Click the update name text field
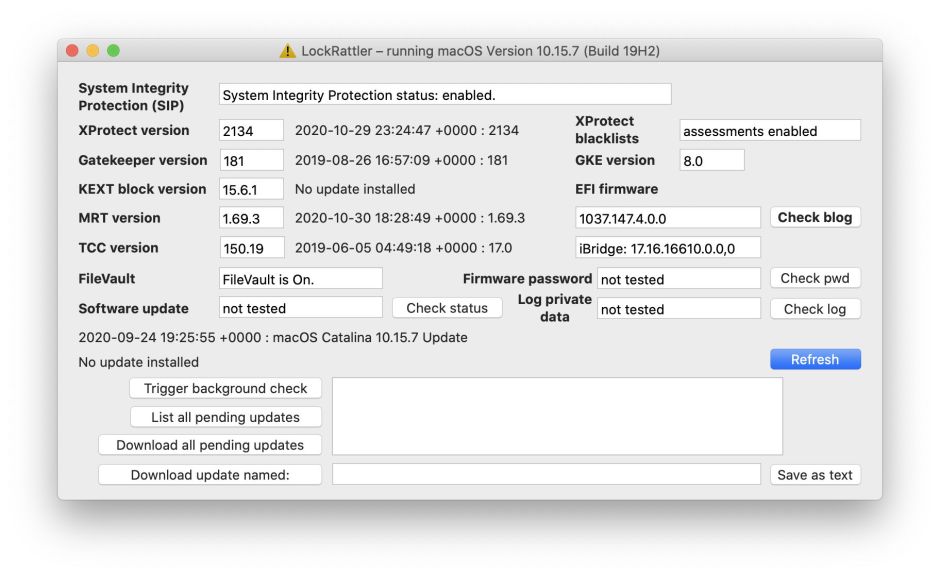Viewport: 940px width, 576px height. (546, 475)
